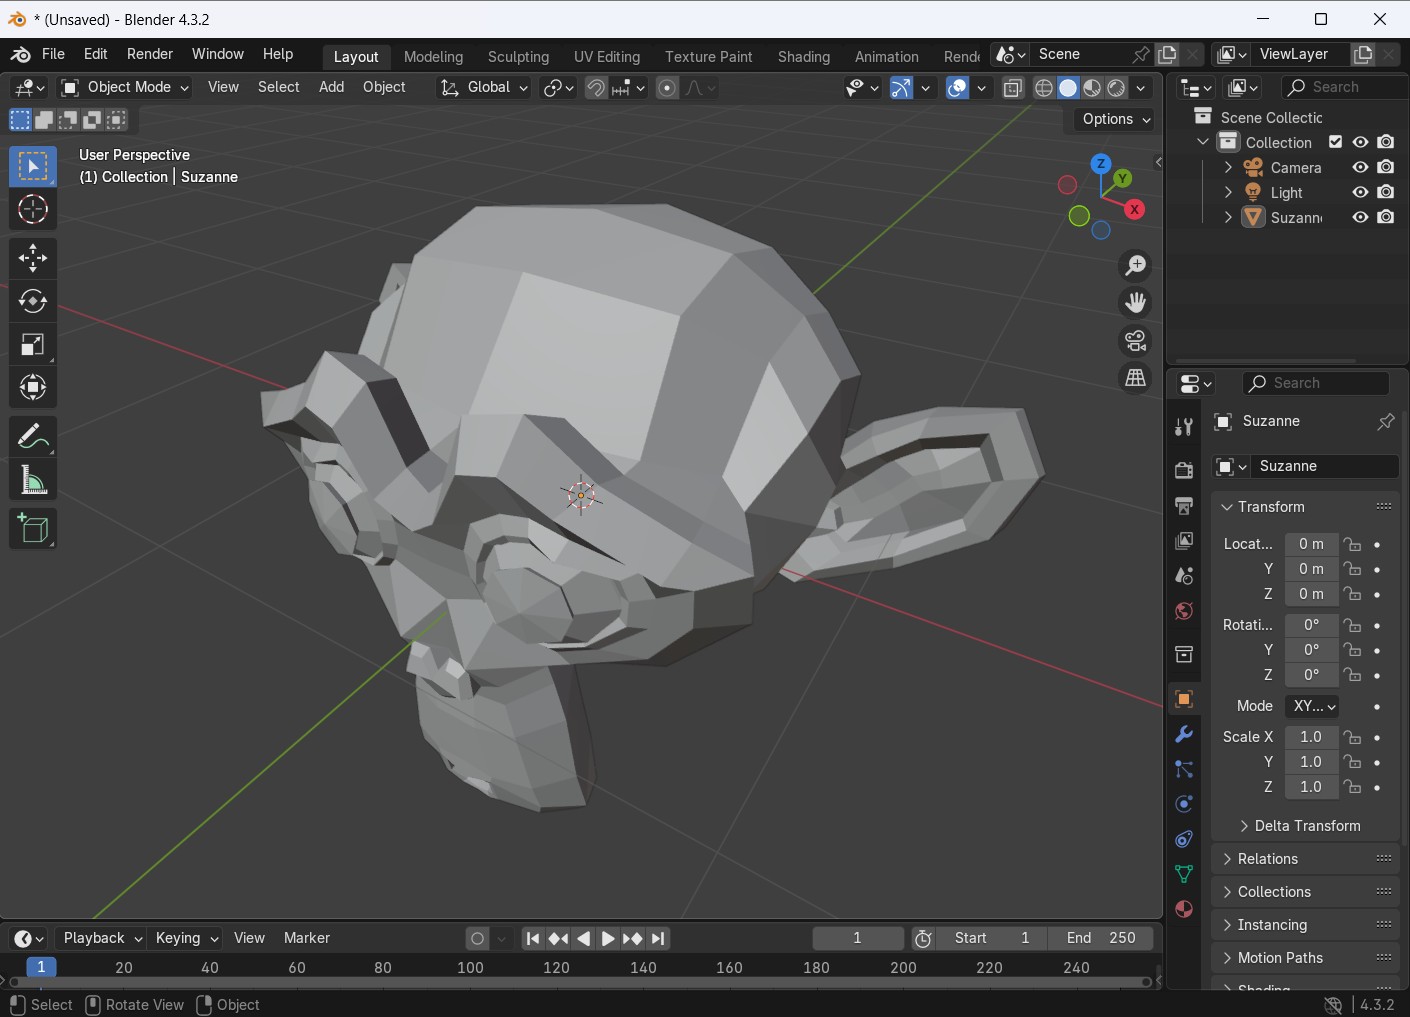Screen dimensions: 1410x1017
Task: Open the Render menu
Action: 150,54
